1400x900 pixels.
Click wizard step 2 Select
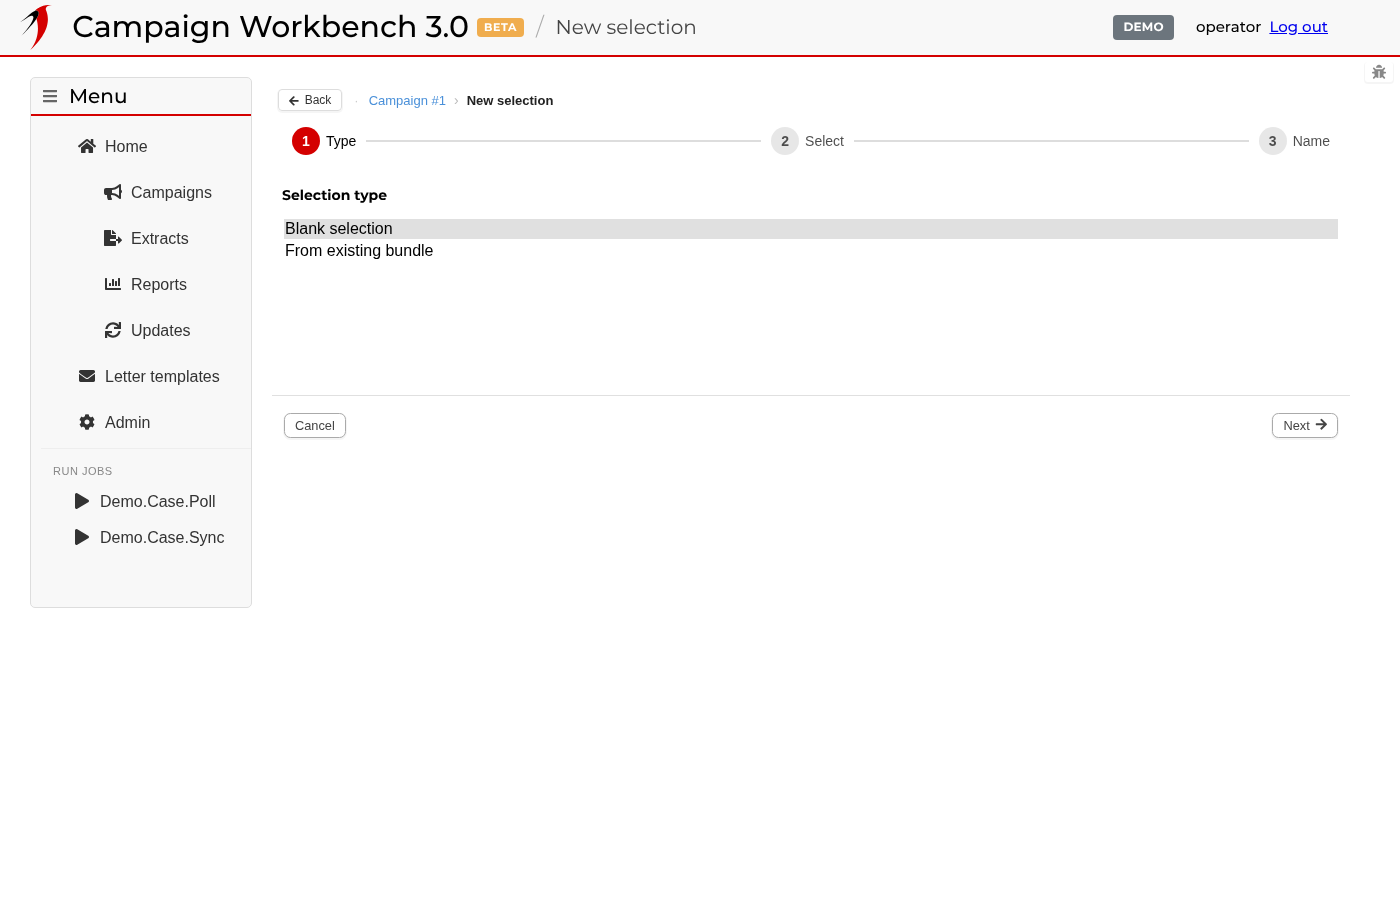807,141
